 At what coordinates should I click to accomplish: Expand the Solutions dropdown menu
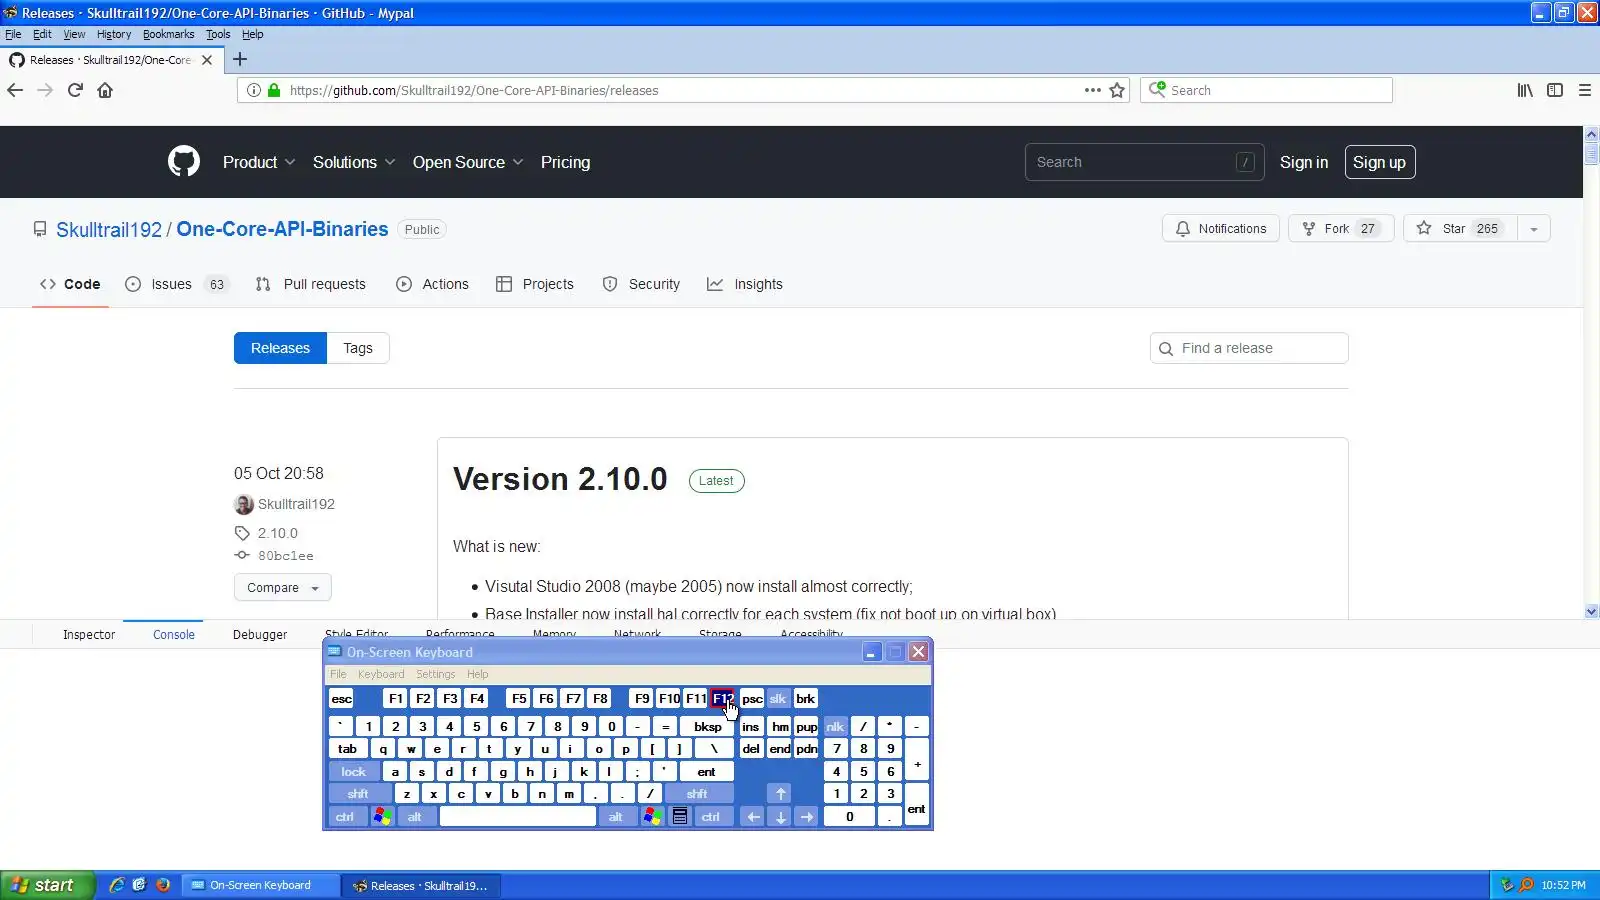[354, 162]
